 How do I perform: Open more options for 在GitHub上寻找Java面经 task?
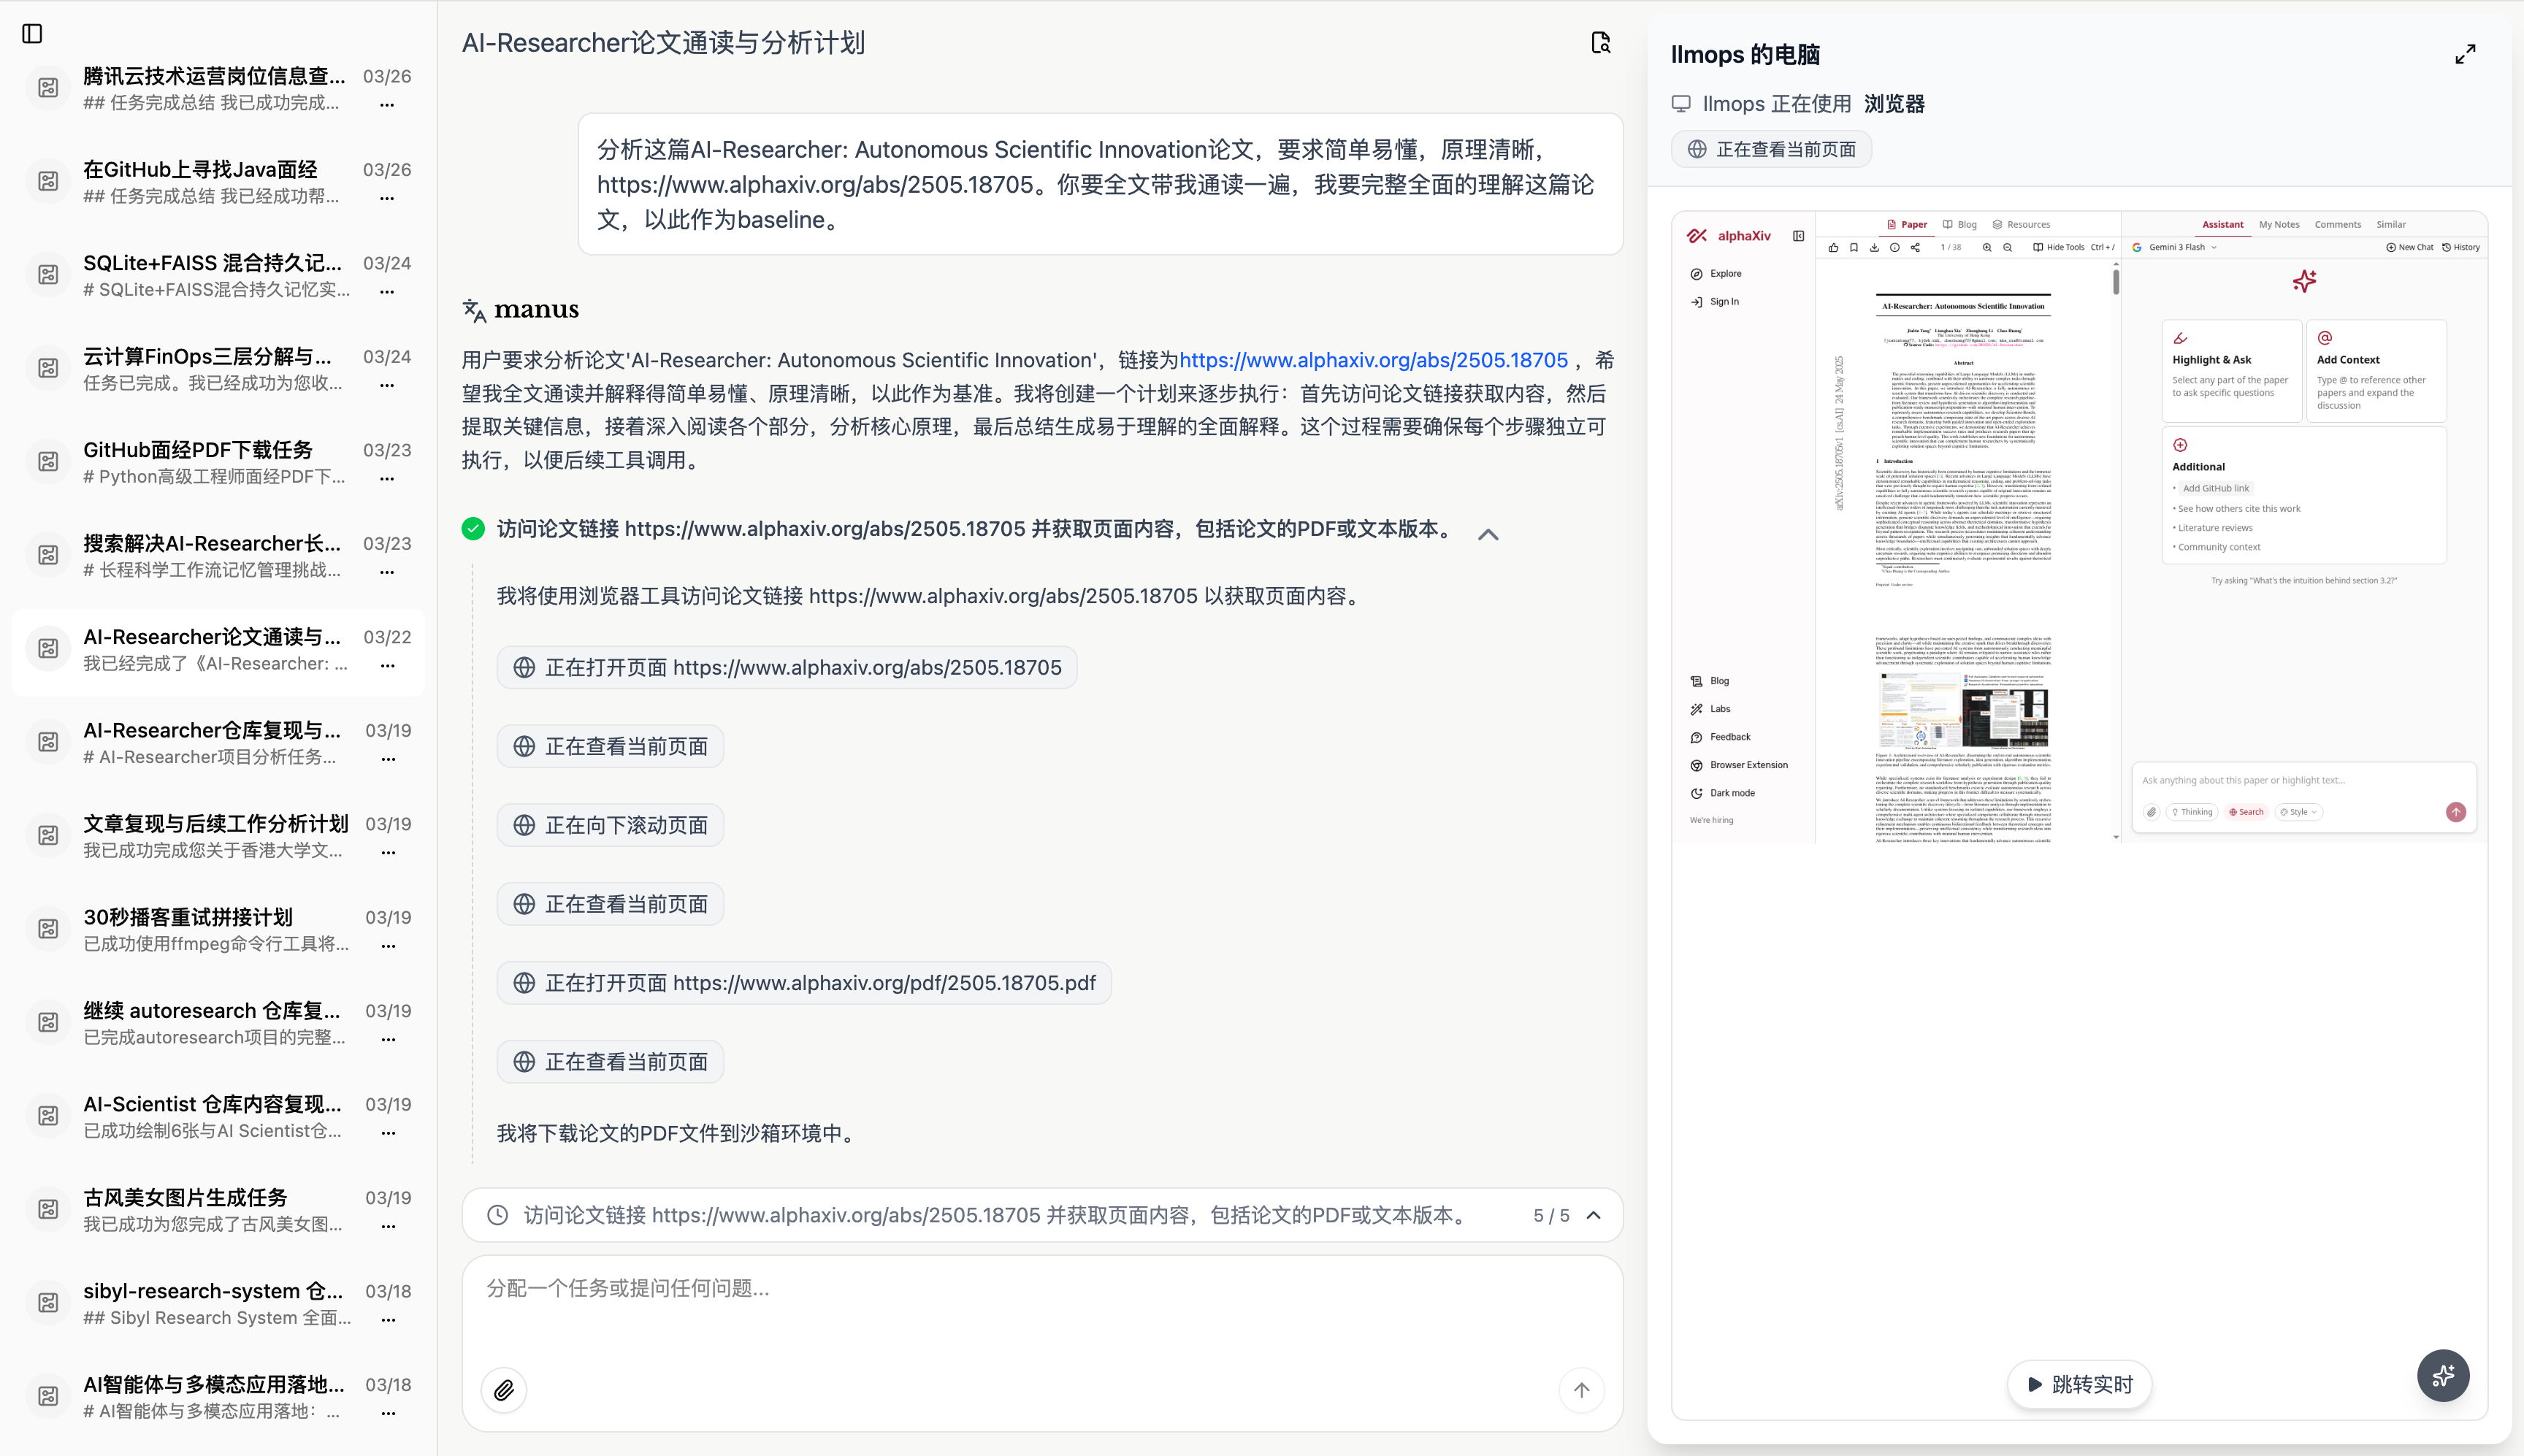[387, 198]
